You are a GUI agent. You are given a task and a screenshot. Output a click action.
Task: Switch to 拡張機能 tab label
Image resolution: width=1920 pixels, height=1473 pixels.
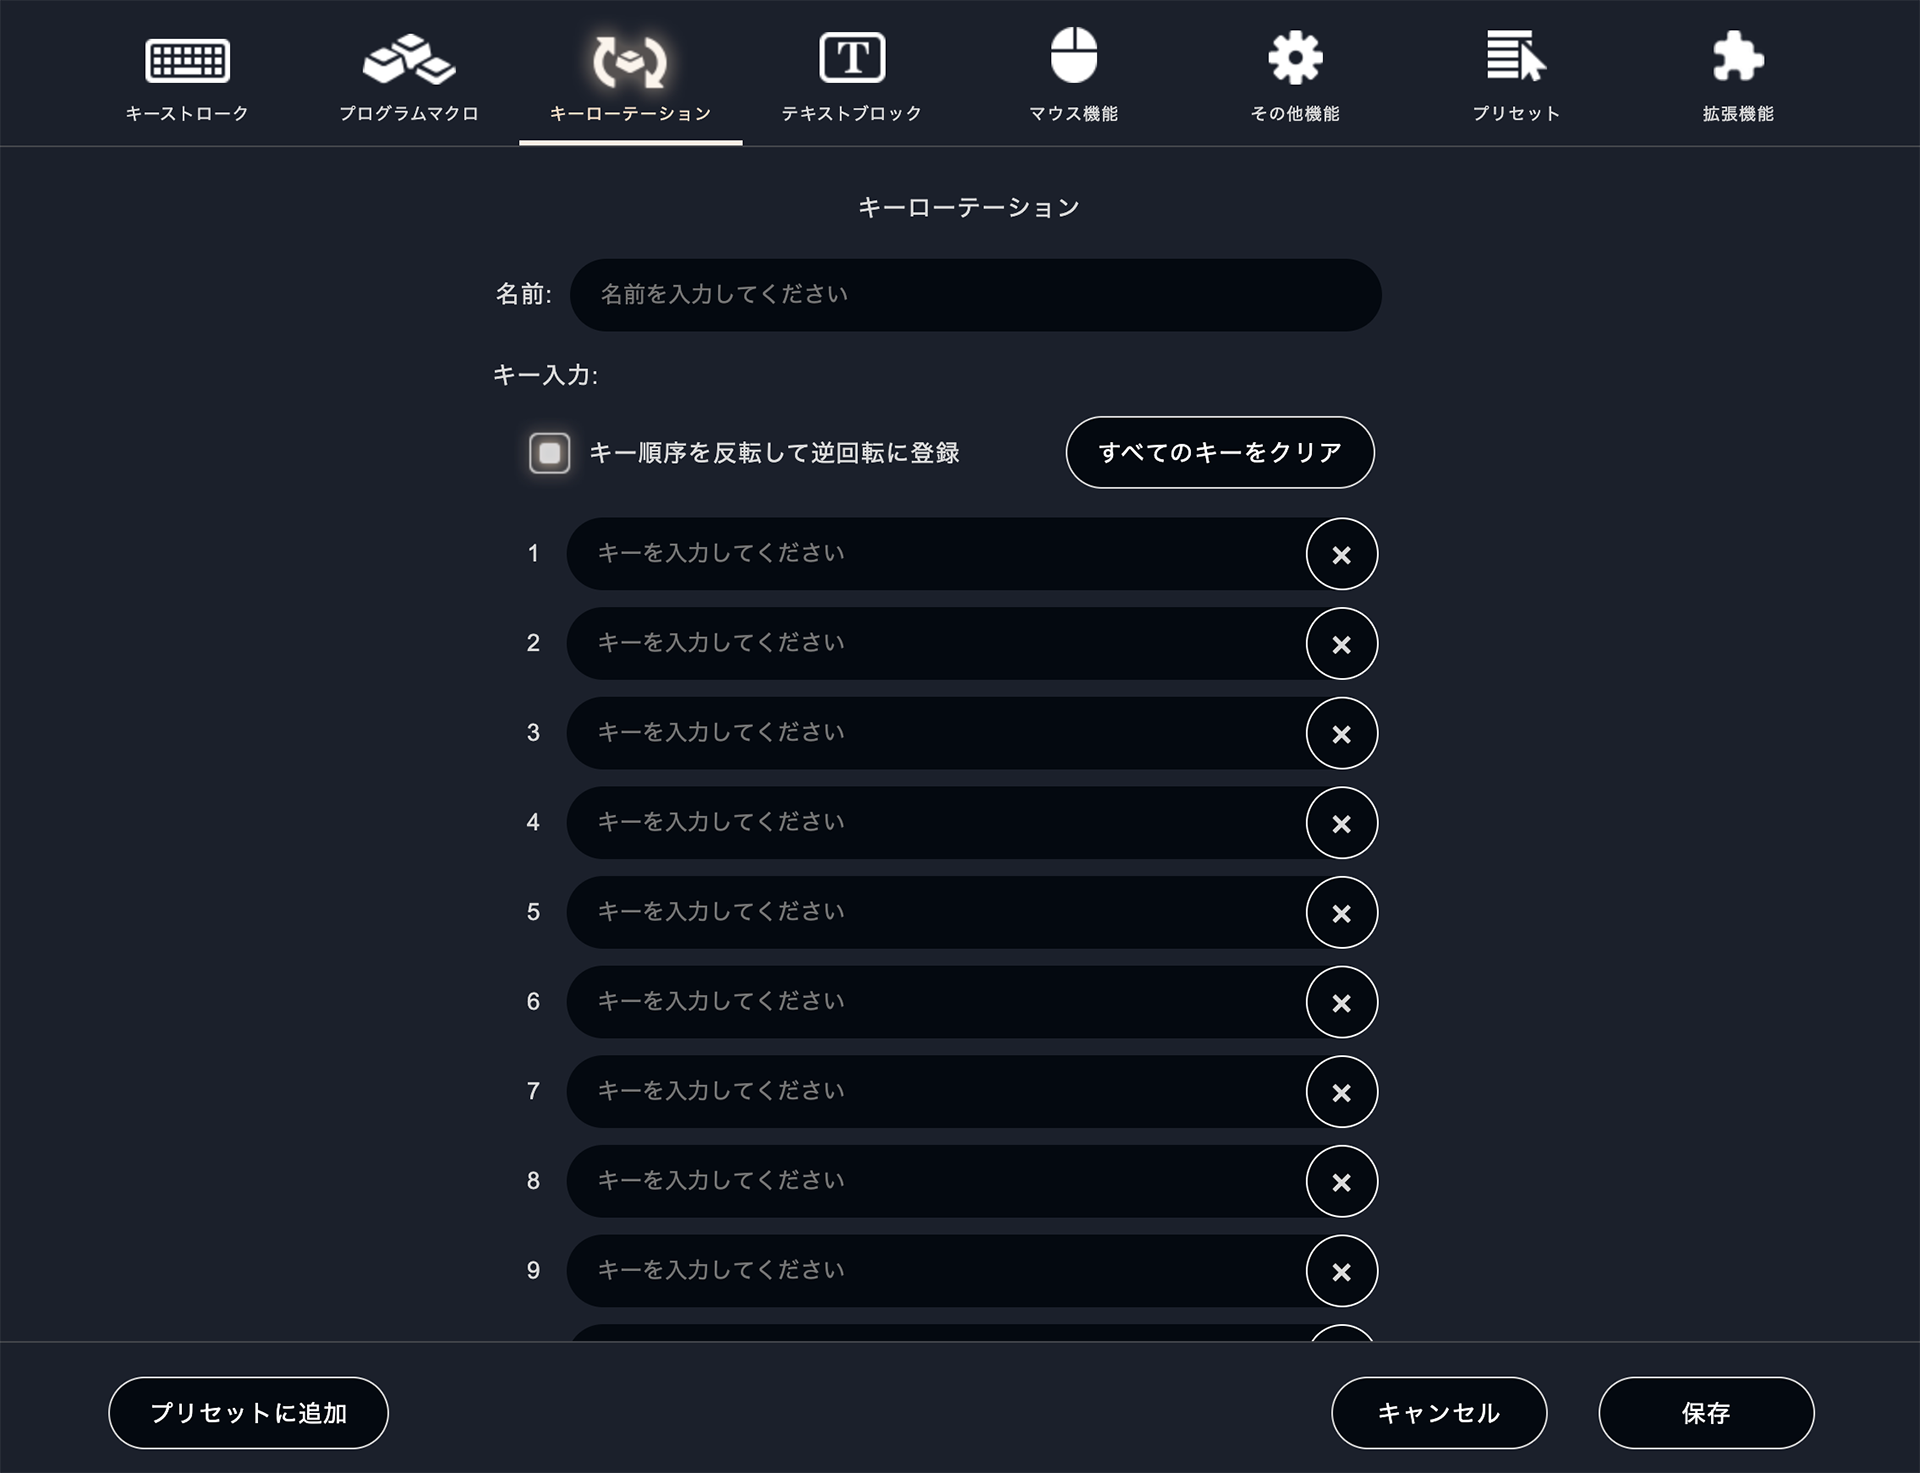click(1738, 114)
